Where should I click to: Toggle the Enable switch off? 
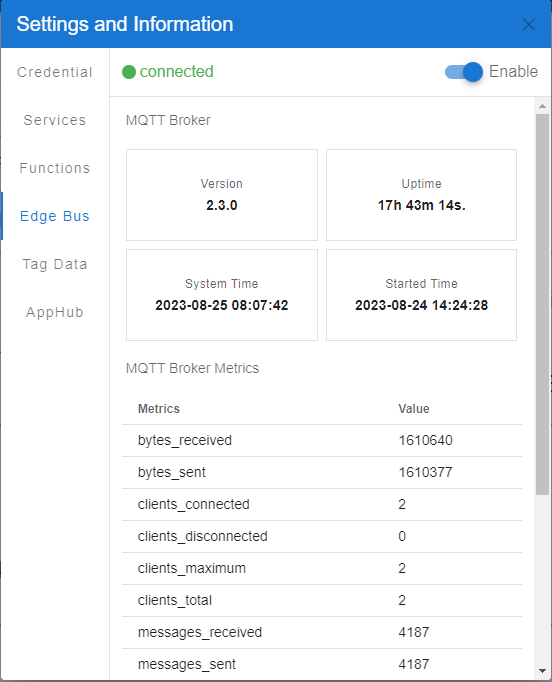[464, 72]
